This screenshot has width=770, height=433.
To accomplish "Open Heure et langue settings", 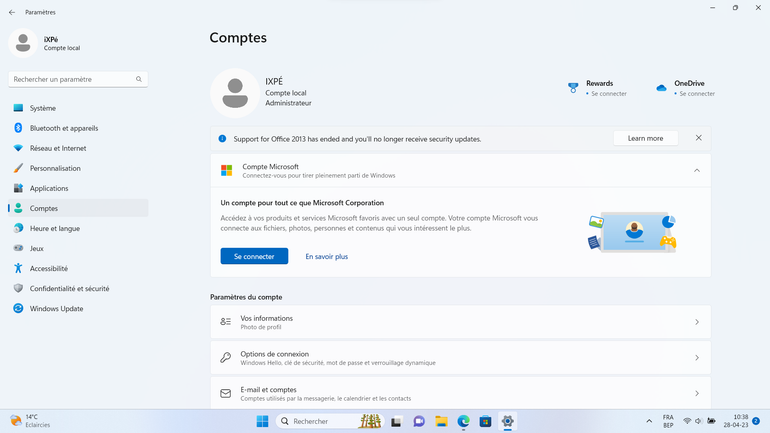I will tap(78, 228).
